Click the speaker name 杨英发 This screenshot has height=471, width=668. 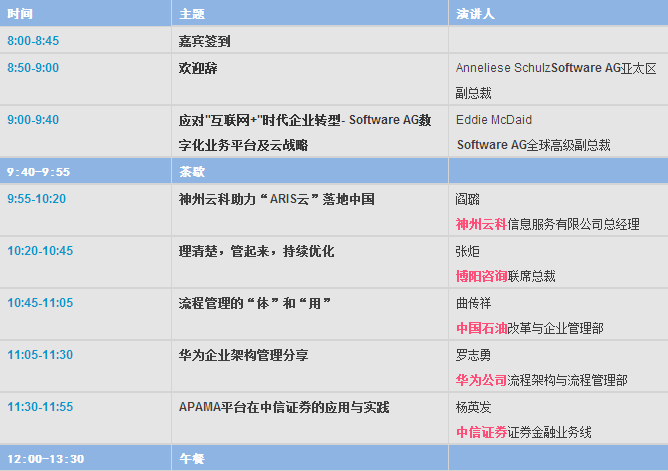(473, 407)
